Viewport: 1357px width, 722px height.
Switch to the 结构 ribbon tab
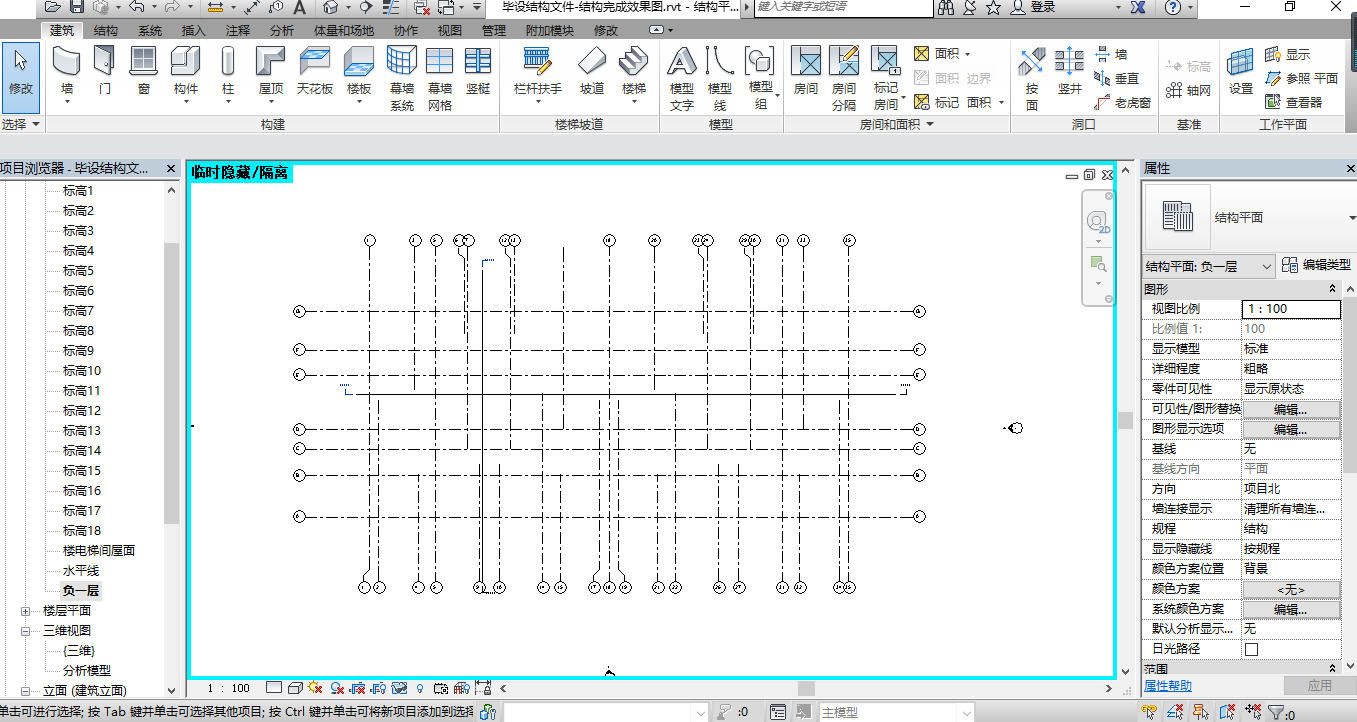(x=105, y=31)
